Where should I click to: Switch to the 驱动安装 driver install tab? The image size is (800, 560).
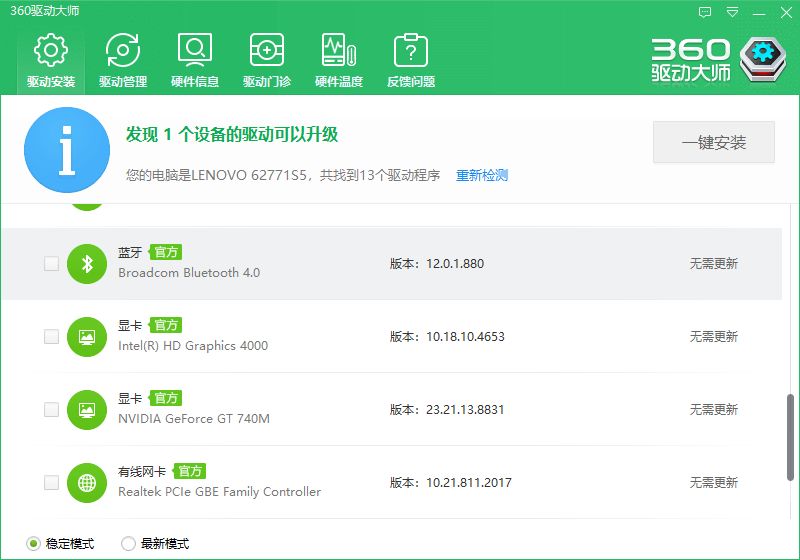(51, 61)
